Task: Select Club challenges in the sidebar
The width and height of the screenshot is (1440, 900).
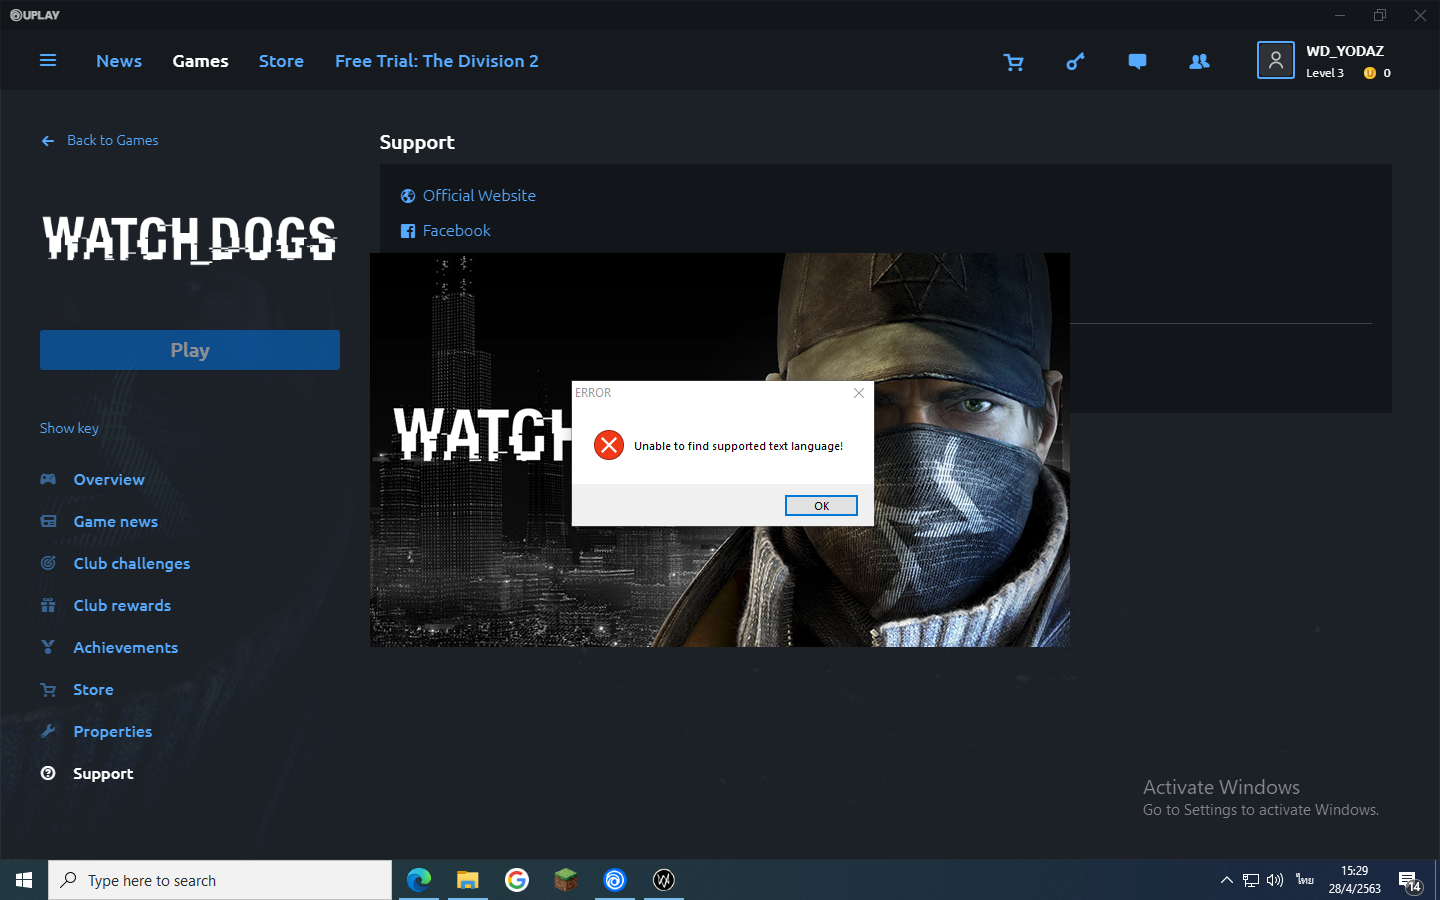Action: point(132,563)
